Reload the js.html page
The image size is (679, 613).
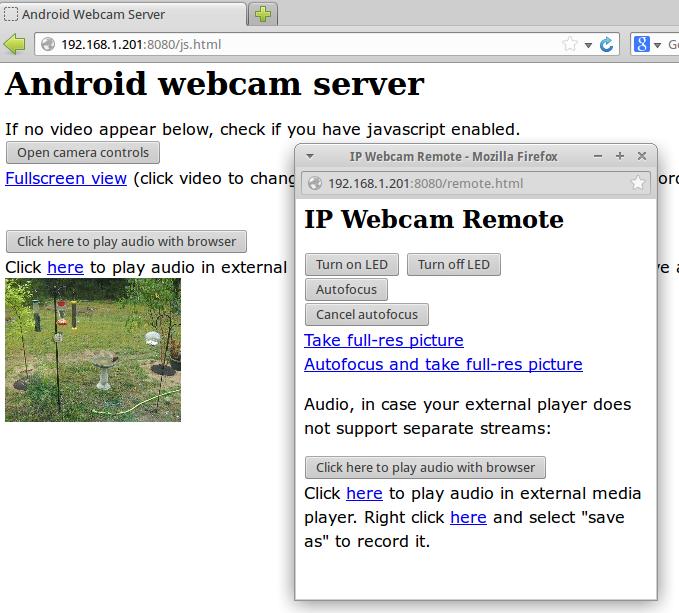pos(607,44)
